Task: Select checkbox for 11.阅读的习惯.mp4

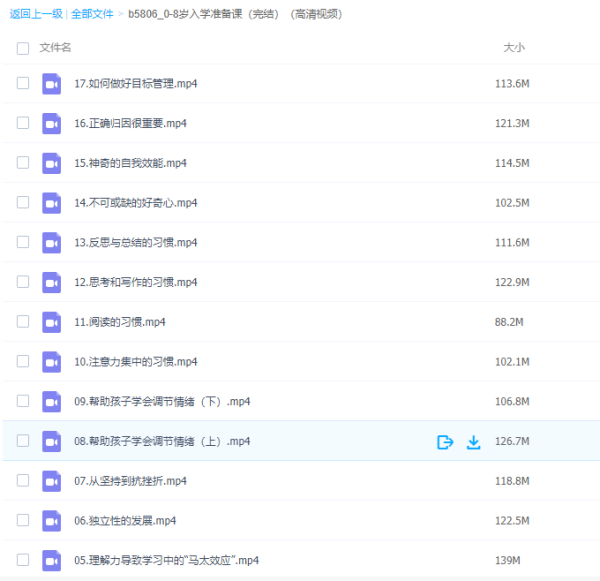Action: (23, 322)
